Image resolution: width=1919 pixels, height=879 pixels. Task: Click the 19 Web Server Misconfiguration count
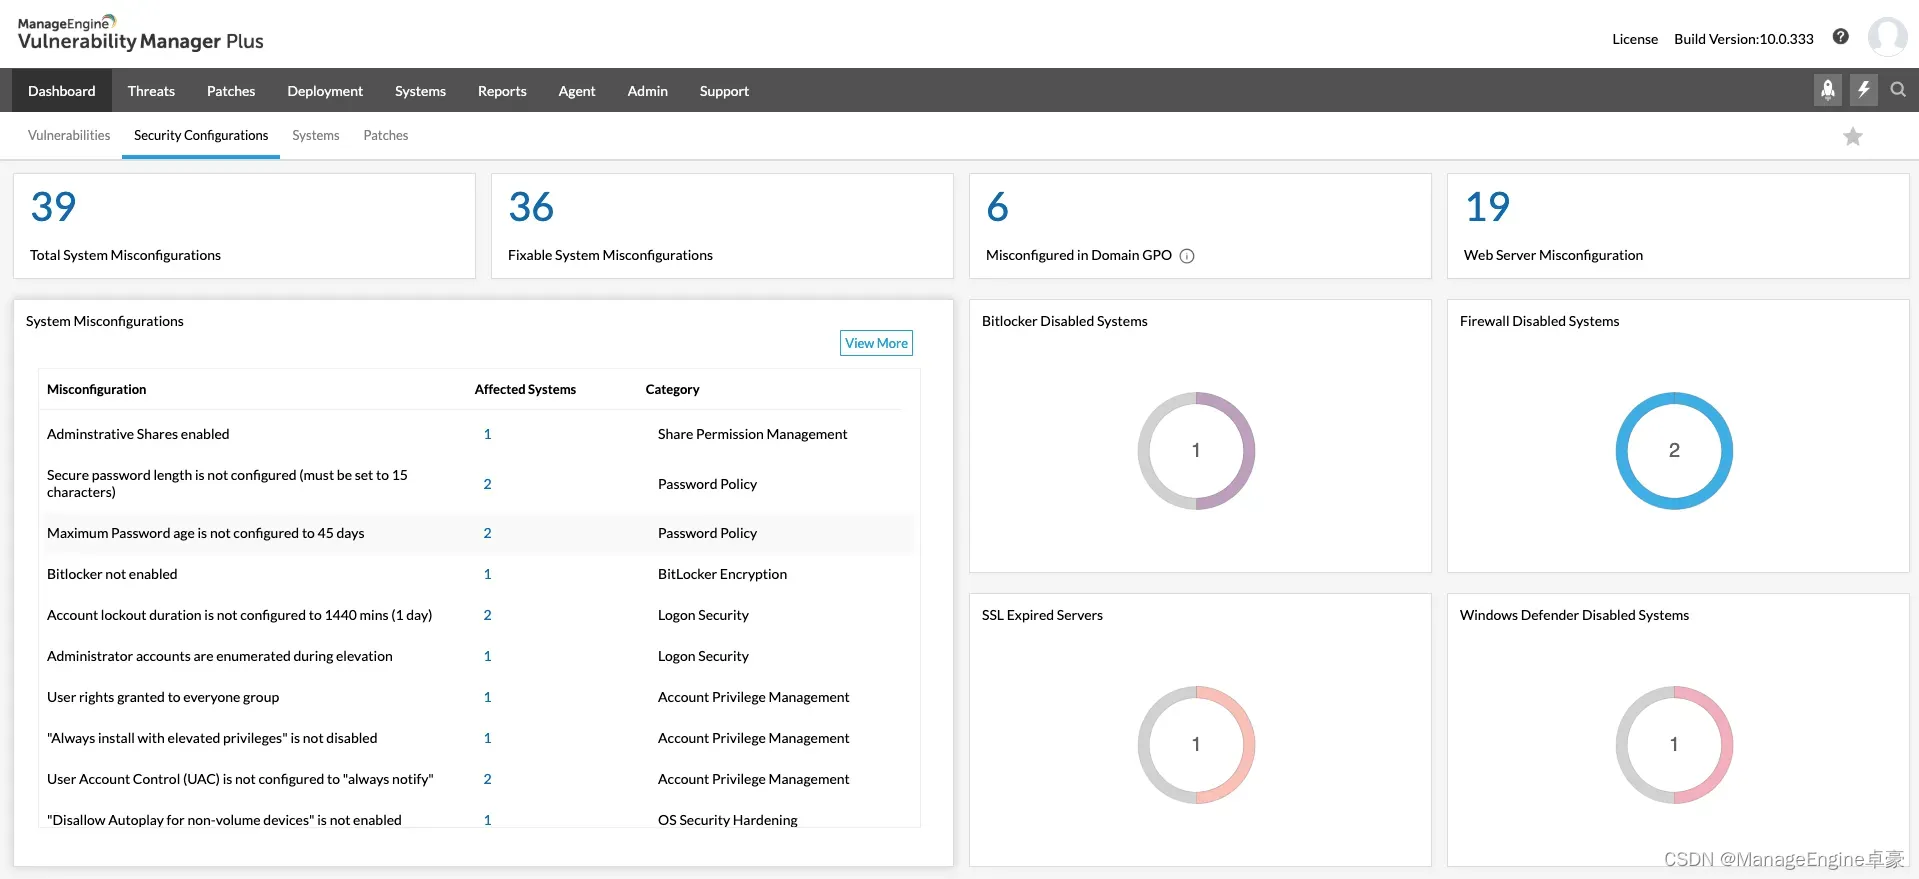1488,207
